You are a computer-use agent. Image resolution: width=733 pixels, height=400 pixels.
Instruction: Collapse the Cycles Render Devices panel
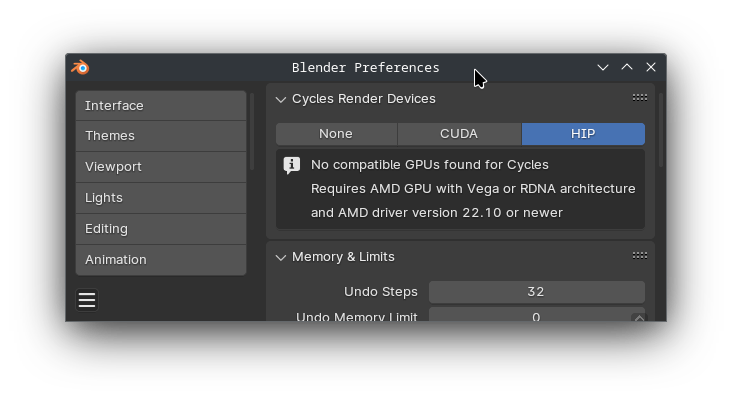tap(280, 100)
